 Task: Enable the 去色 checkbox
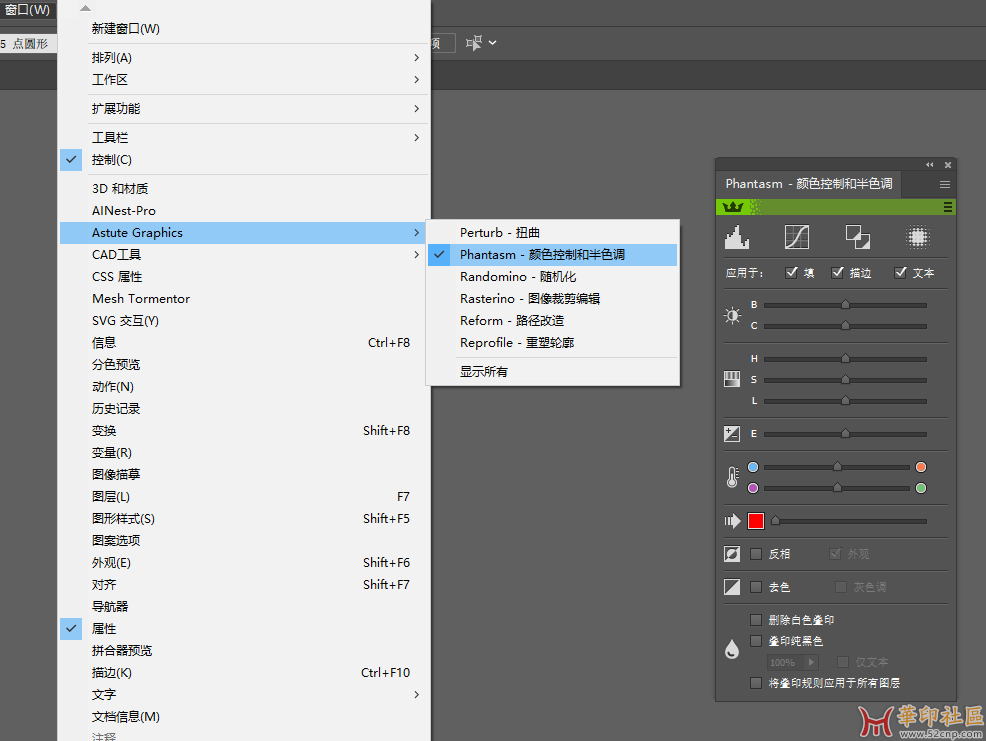(756, 587)
